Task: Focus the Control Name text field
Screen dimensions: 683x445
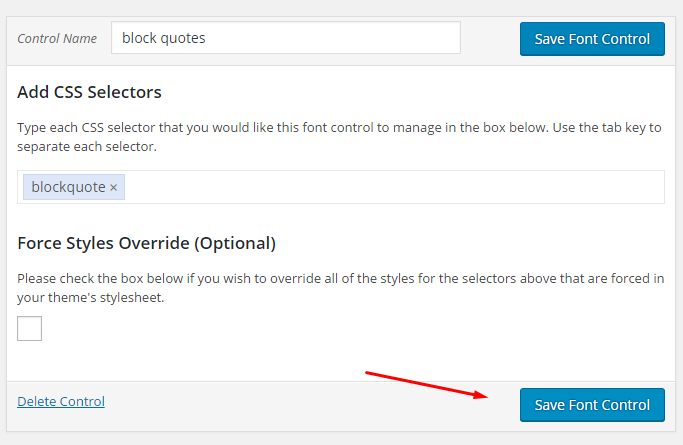Action: click(x=286, y=38)
